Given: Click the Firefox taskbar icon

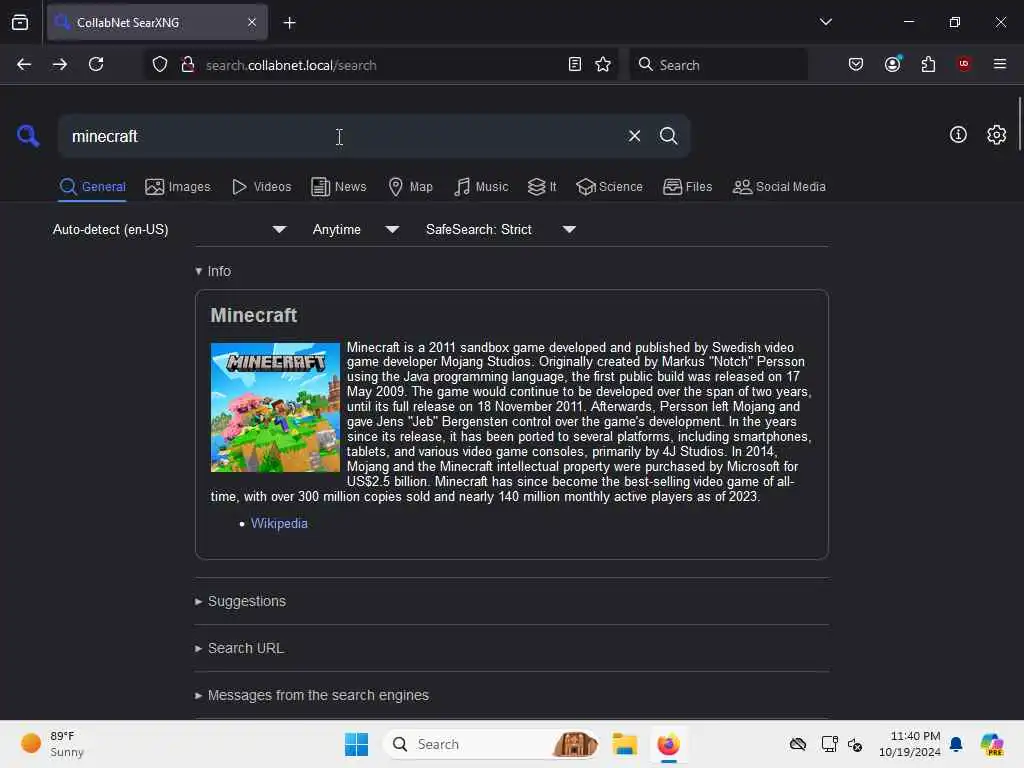Looking at the screenshot, I should pyautogui.click(x=668, y=744).
